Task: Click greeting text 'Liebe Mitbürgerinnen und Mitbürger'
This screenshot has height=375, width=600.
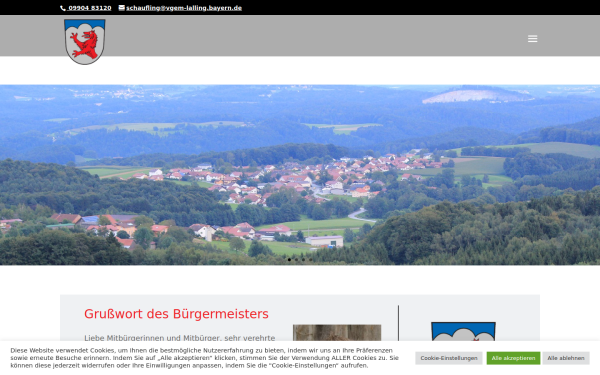Action: pos(153,338)
